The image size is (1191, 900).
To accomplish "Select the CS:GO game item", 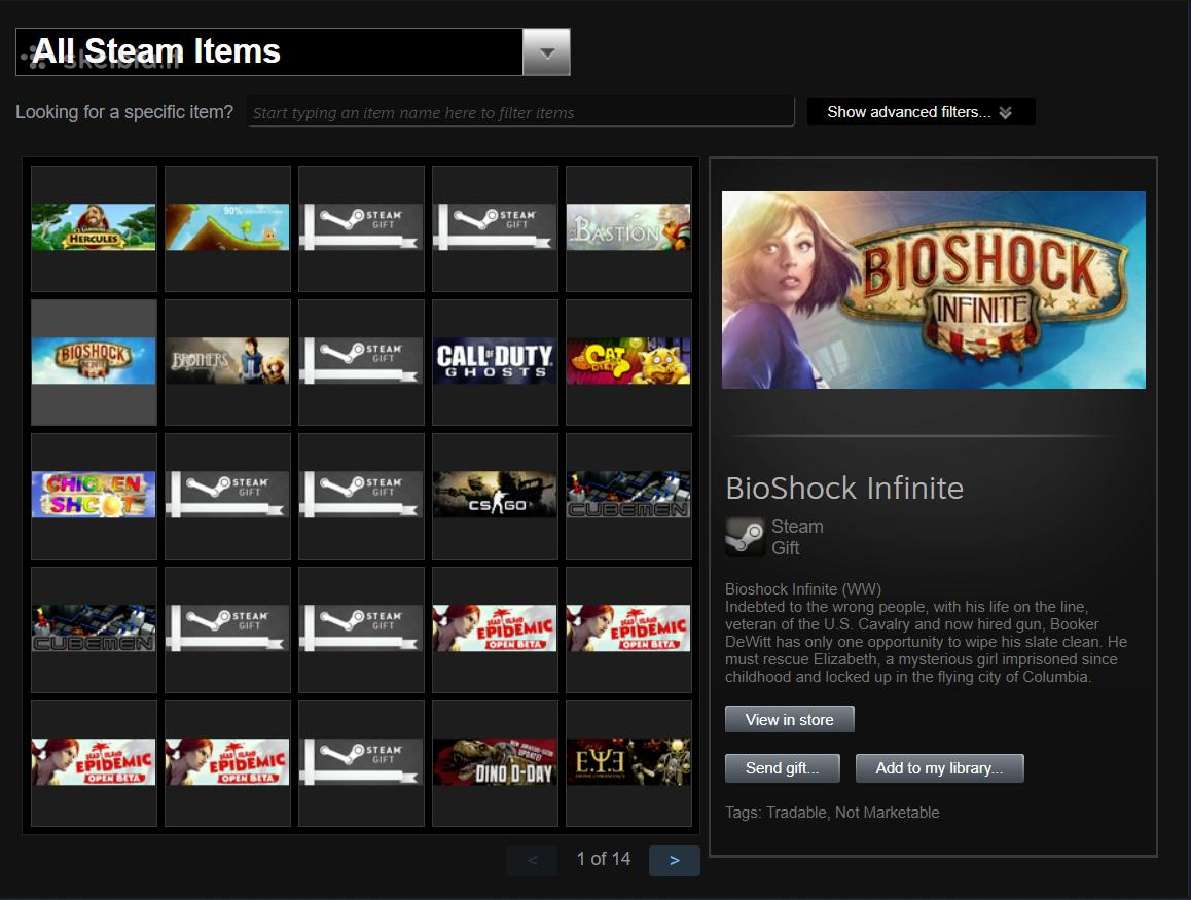I will pyautogui.click(x=494, y=495).
